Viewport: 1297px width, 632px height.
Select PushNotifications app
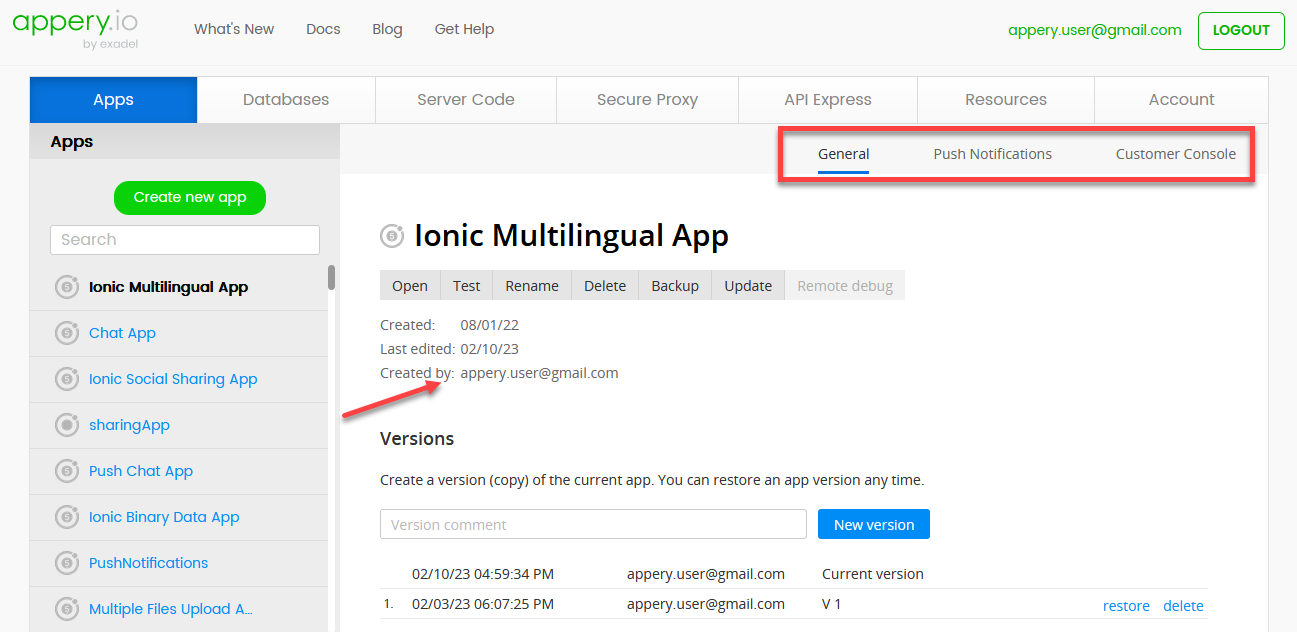149,563
